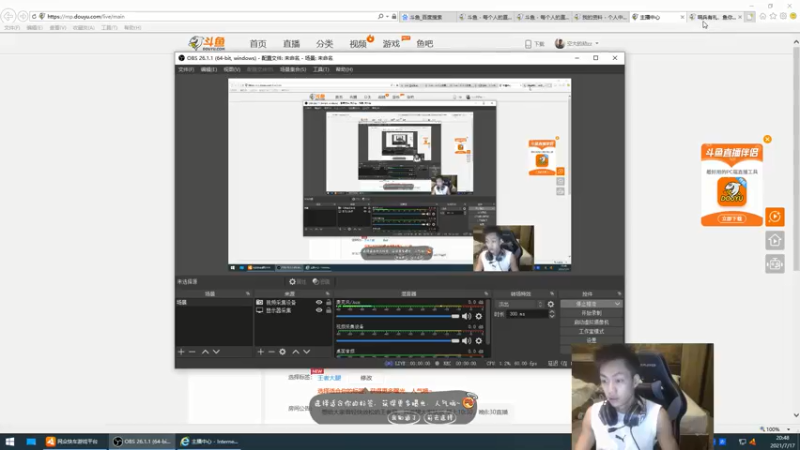Move scene down in OBS 场景 panel
Screen dimensions: 800x450
pos(216,352)
